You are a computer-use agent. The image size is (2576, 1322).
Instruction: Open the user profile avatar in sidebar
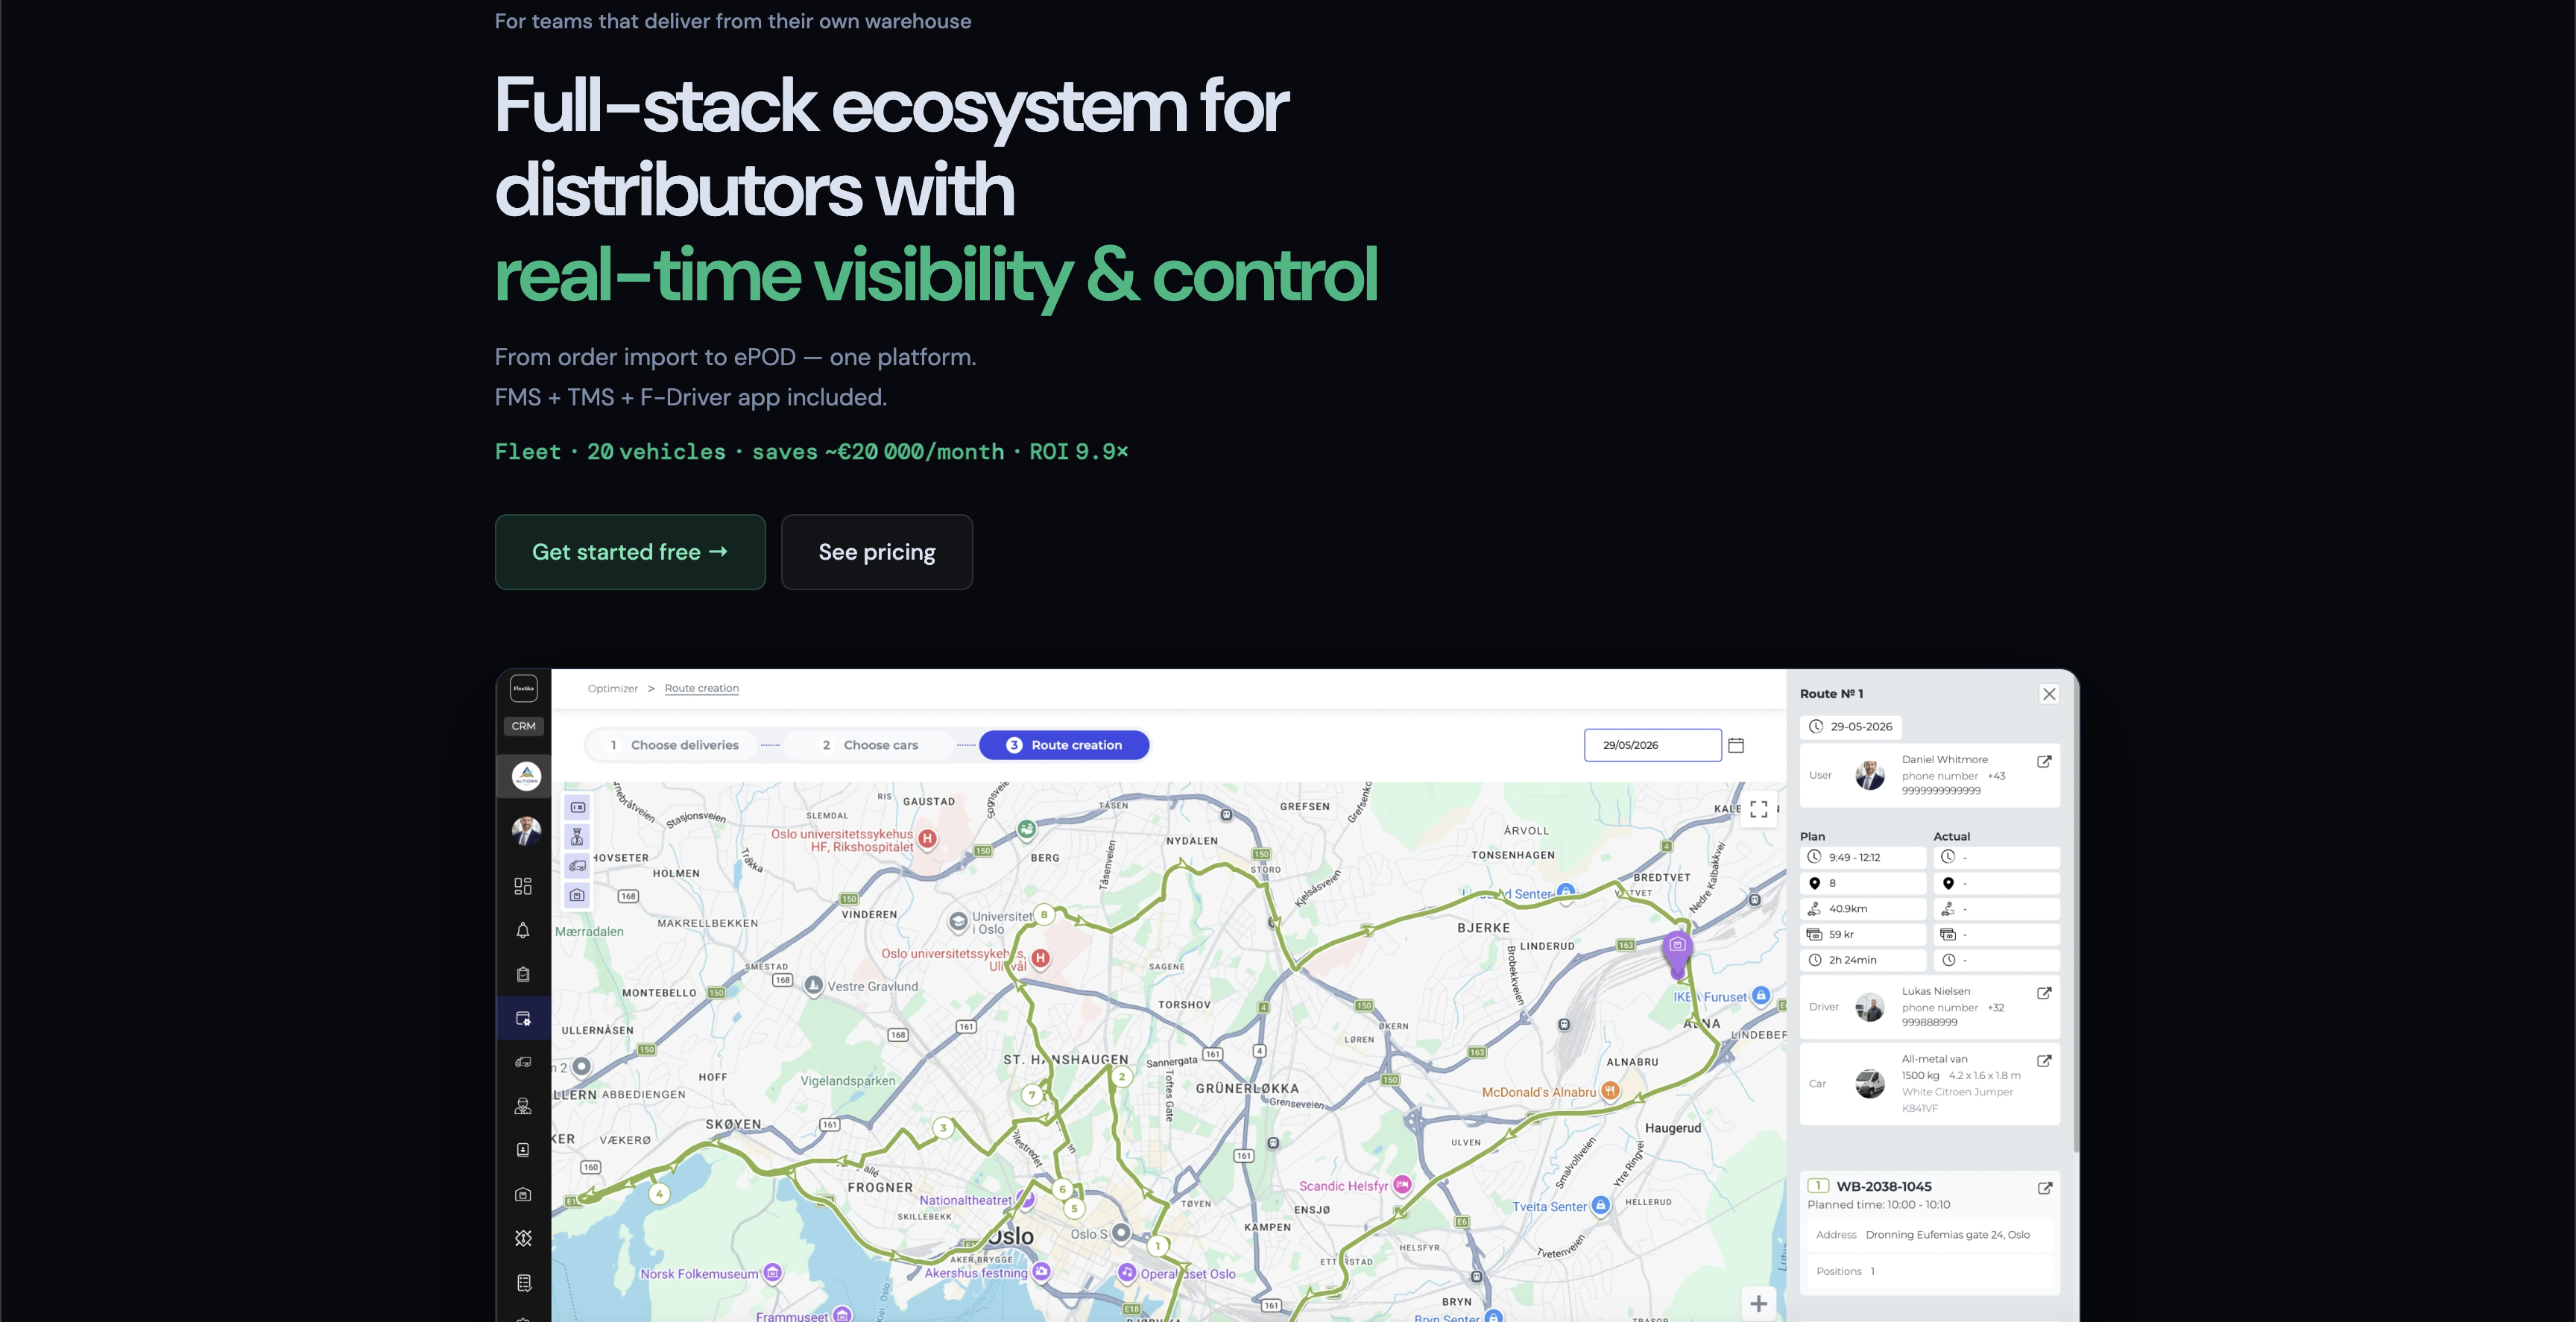526,830
